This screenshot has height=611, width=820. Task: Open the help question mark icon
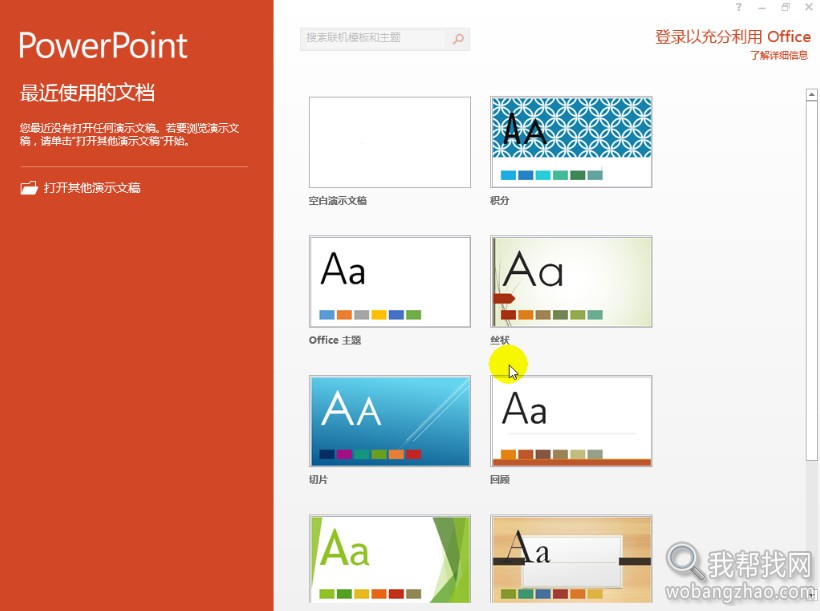pyautogui.click(x=738, y=7)
